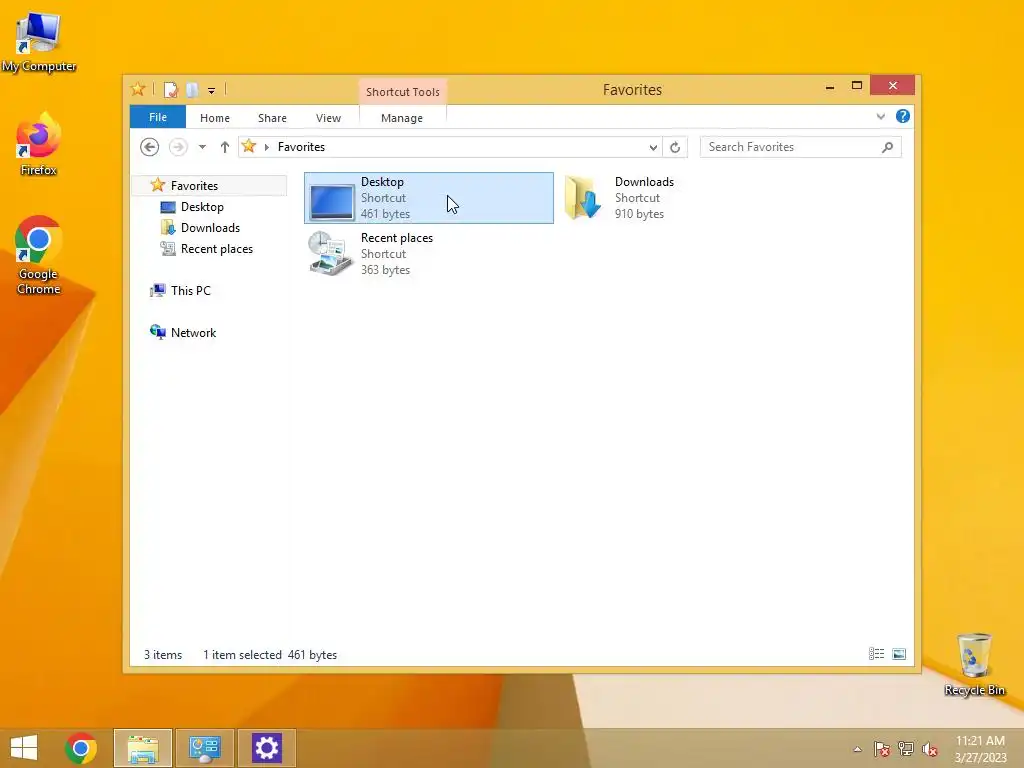Select the Recent places shortcut tile
Image resolution: width=1024 pixels, height=768 pixels.
click(428, 254)
